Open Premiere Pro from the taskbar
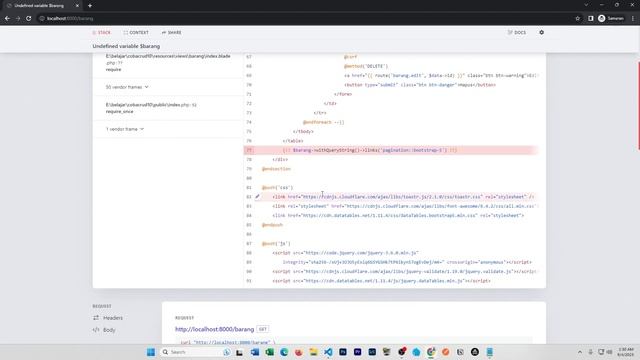Viewport: 640px width, 360px height. 358,352
